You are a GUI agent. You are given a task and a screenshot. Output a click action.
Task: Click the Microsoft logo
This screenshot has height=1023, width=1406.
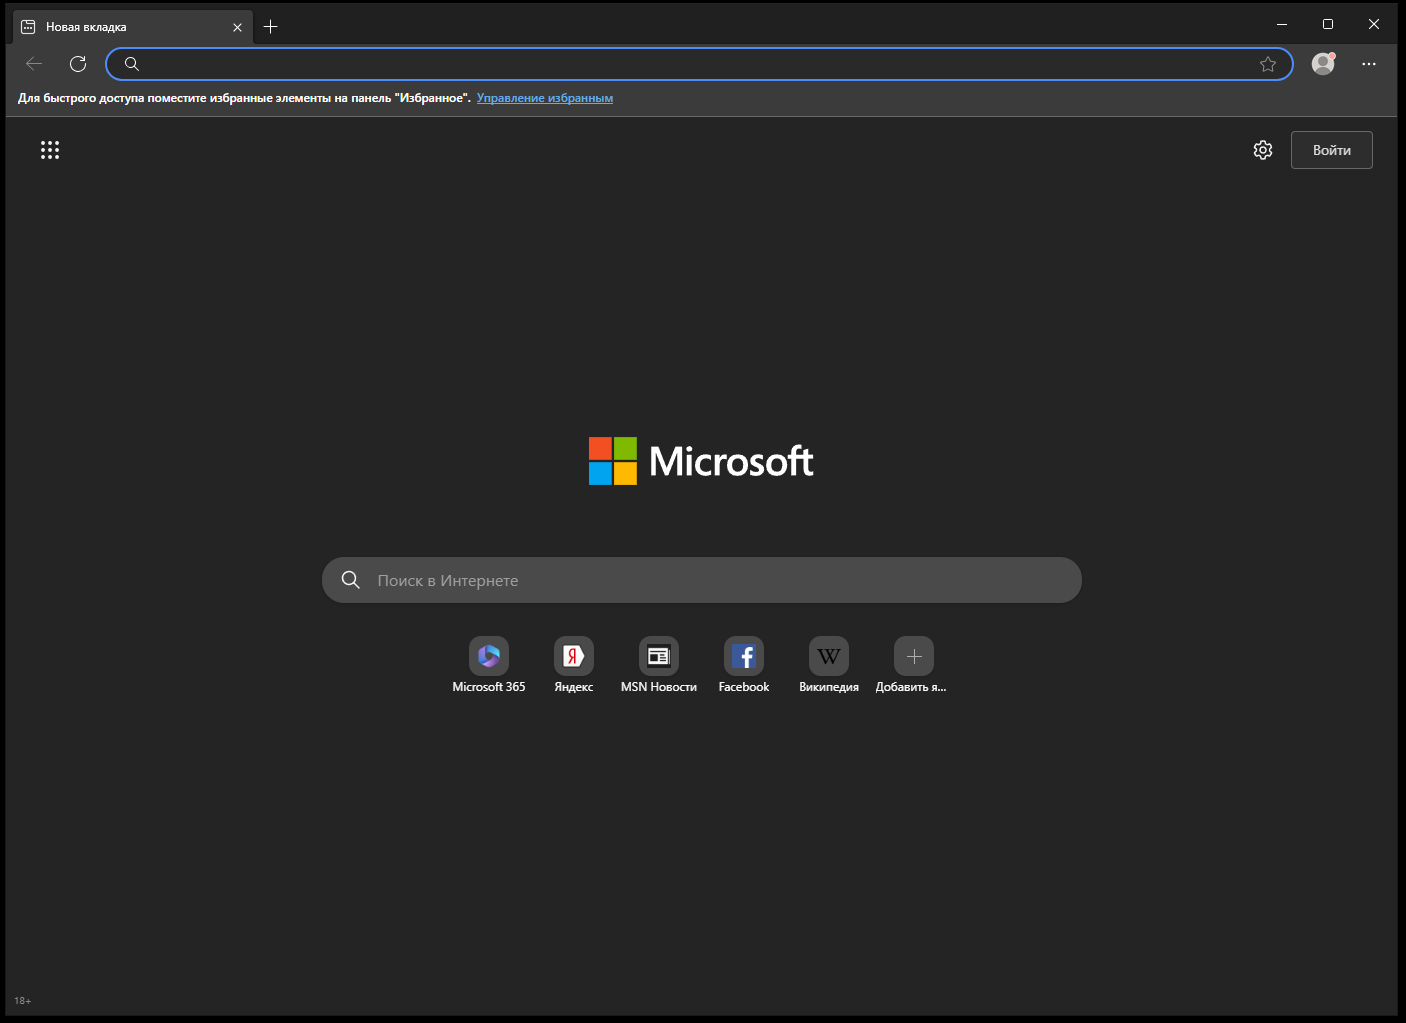click(x=701, y=461)
